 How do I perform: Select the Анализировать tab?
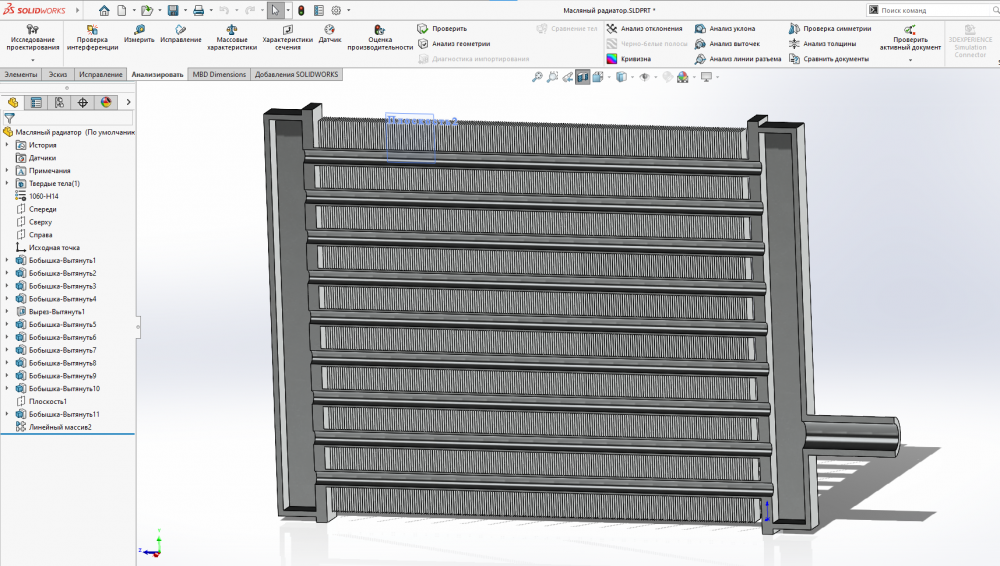tap(158, 74)
